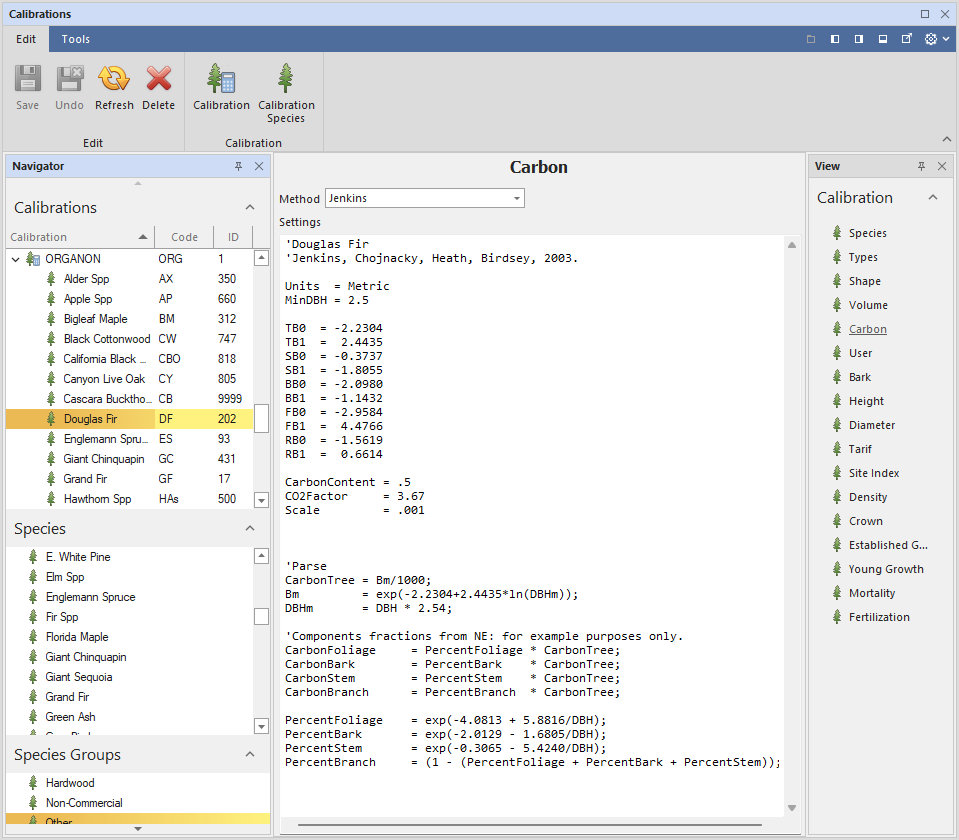This screenshot has width=959, height=840.
Task: Click the settings editor scroll-down arrow
Action: [792, 808]
